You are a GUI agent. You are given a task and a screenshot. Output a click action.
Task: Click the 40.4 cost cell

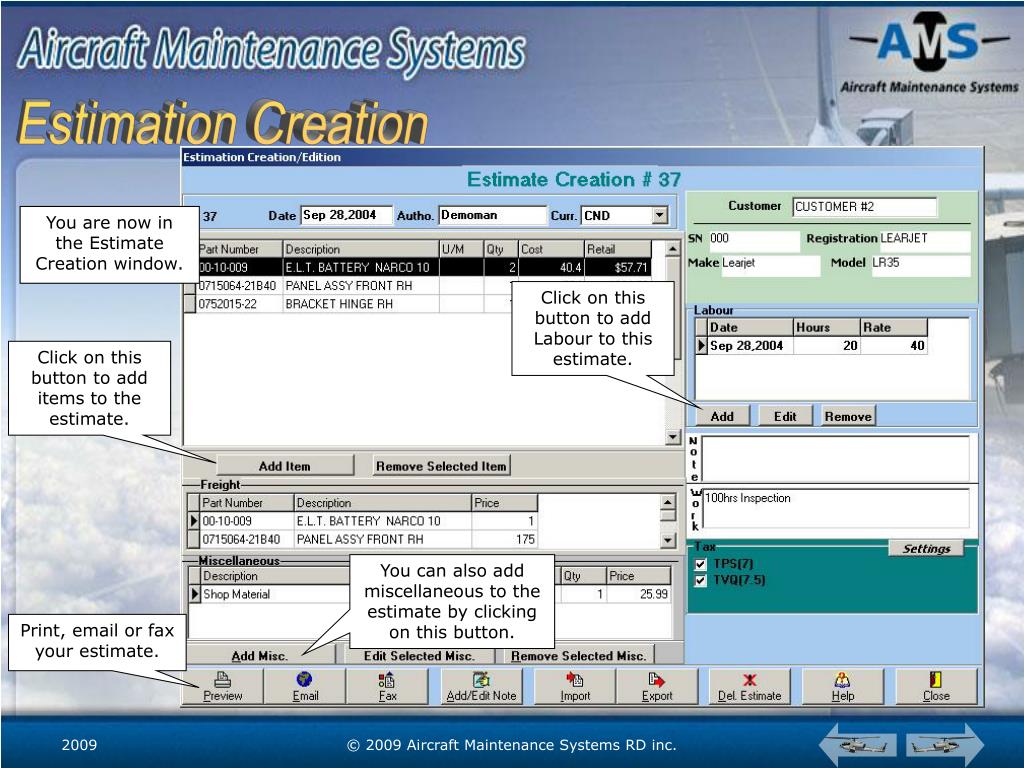(551, 267)
